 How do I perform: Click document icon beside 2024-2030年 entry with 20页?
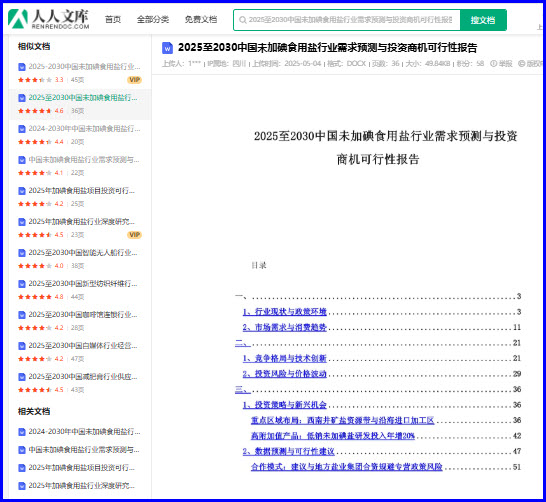pos(22,129)
